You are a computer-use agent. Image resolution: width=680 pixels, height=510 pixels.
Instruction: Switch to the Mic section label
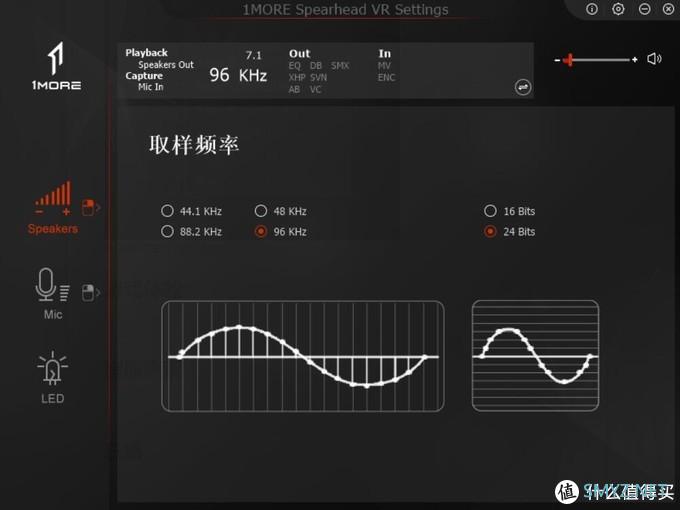click(53, 314)
